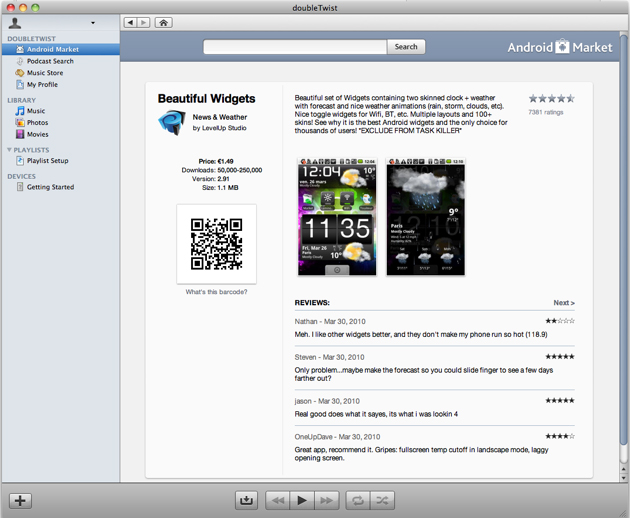
Task: Go to next reviews with Next link
Action: [564, 303]
